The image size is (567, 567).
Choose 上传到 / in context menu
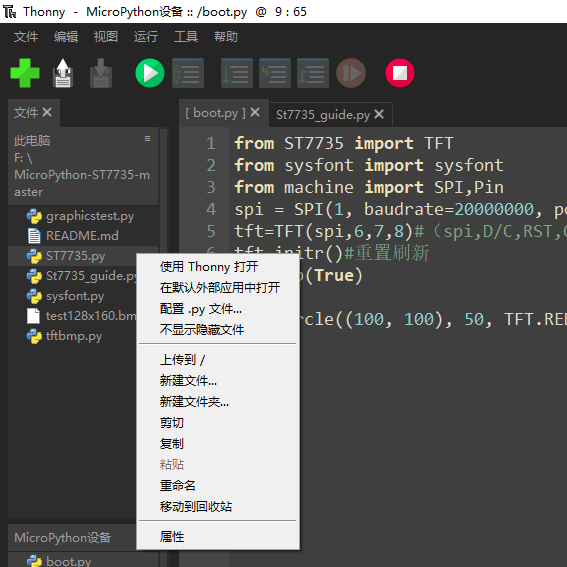point(218,360)
